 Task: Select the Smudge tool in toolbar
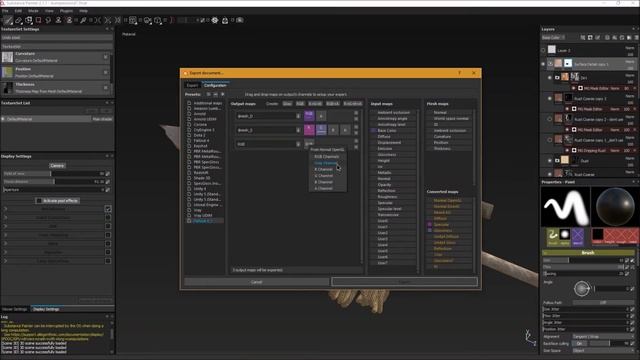(x=48, y=20)
